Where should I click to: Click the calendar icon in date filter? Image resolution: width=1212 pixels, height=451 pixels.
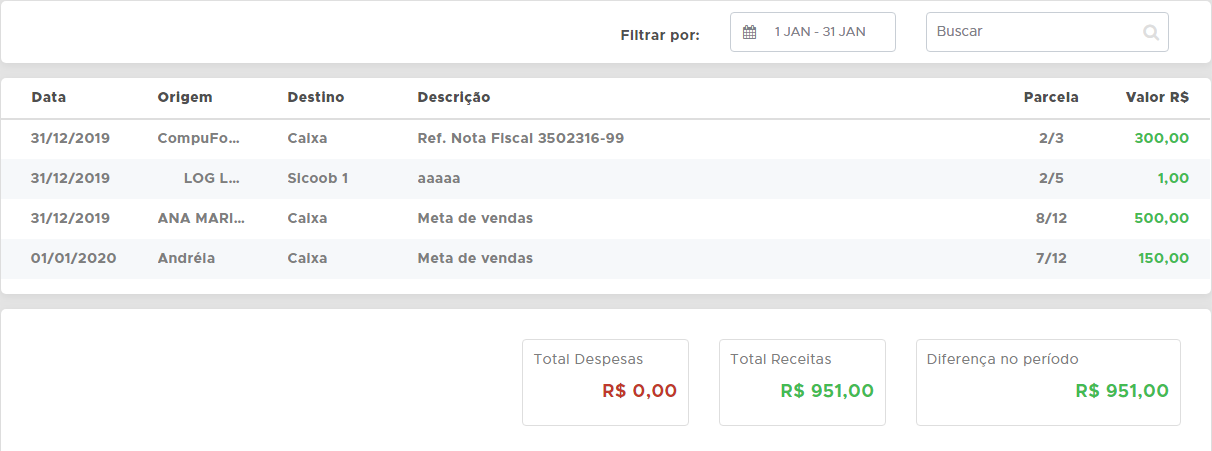click(749, 32)
